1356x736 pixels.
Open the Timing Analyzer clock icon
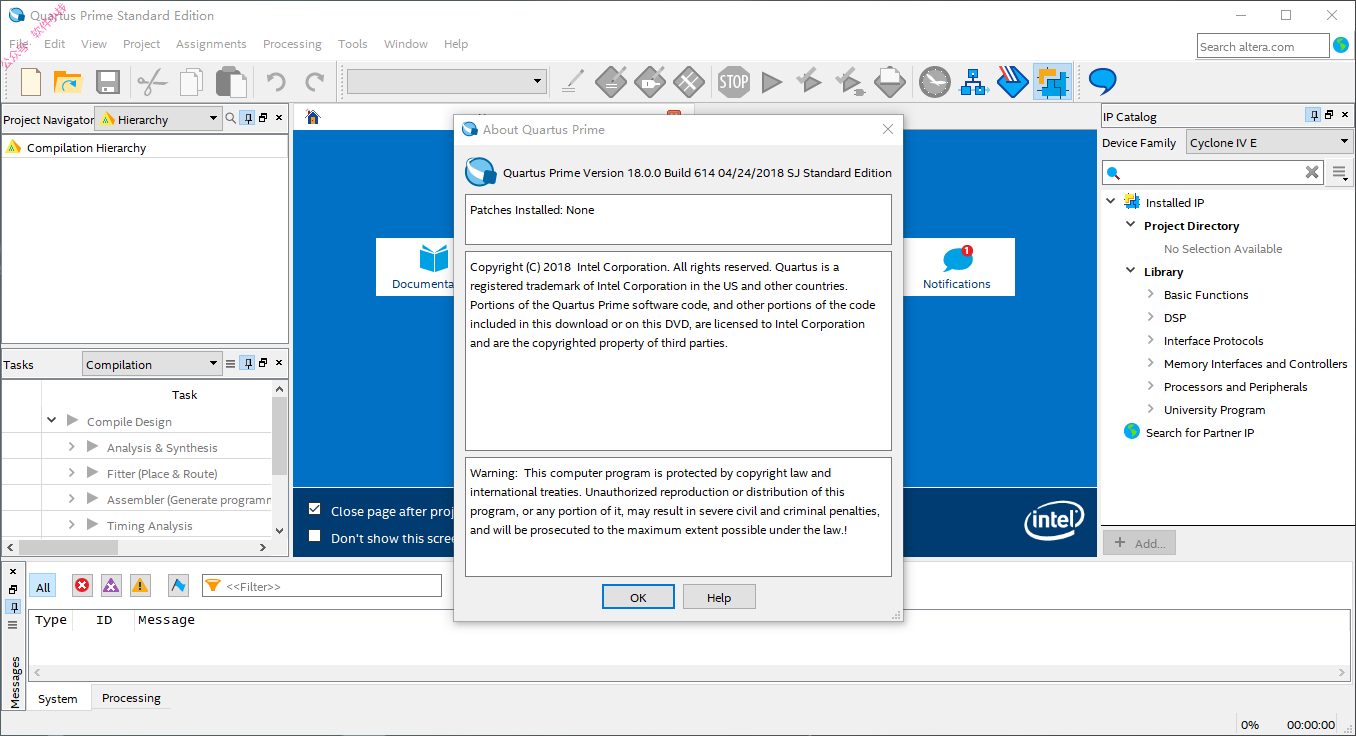coord(935,82)
